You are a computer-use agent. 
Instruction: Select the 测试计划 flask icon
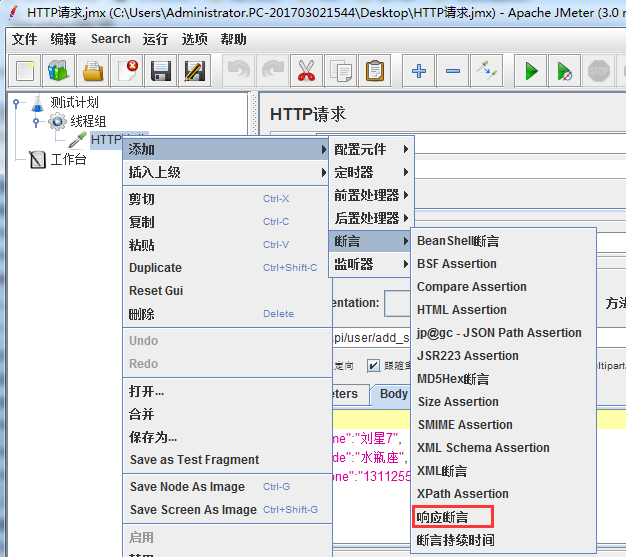point(38,103)
